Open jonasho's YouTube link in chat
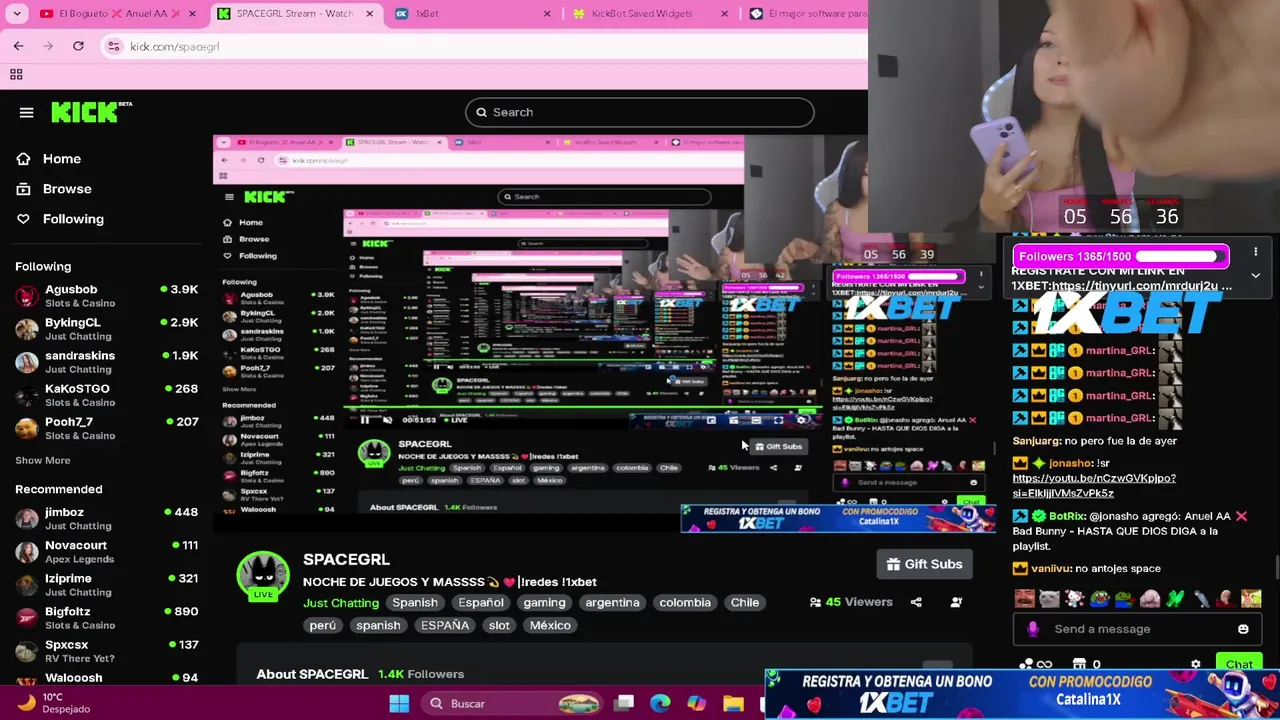This screenshot has width=1280, height=720. [1094, 486]
